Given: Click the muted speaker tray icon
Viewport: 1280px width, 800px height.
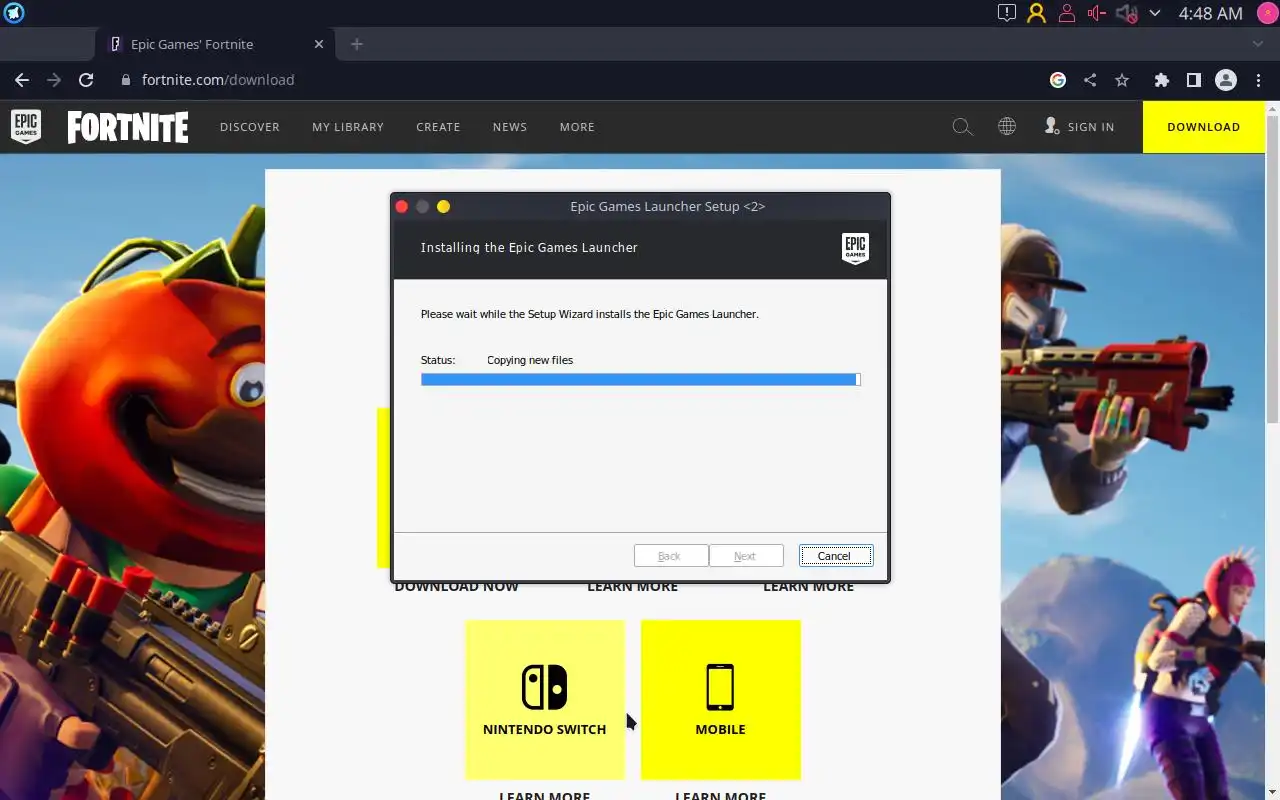Looking at the screenshot, I should (1127, 13).
